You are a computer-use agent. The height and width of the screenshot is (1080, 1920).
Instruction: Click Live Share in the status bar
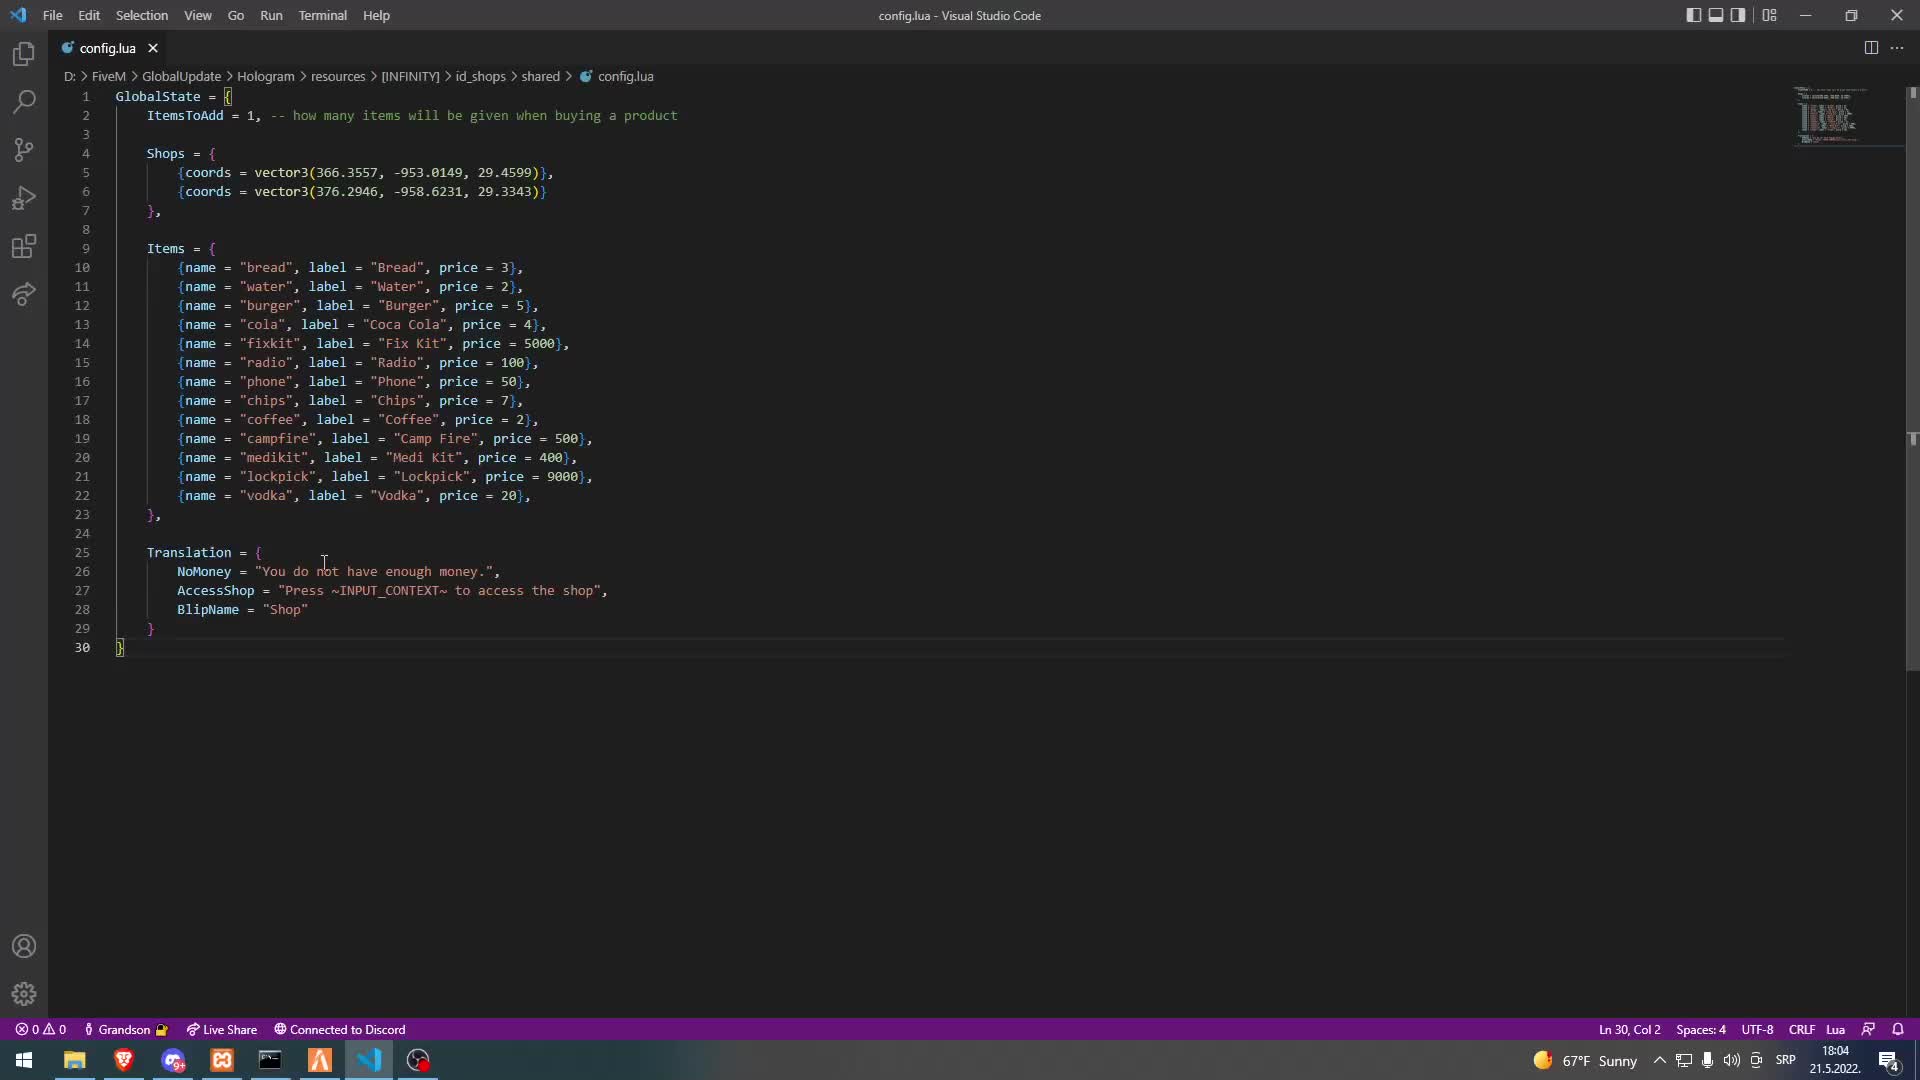(221, 1029)
